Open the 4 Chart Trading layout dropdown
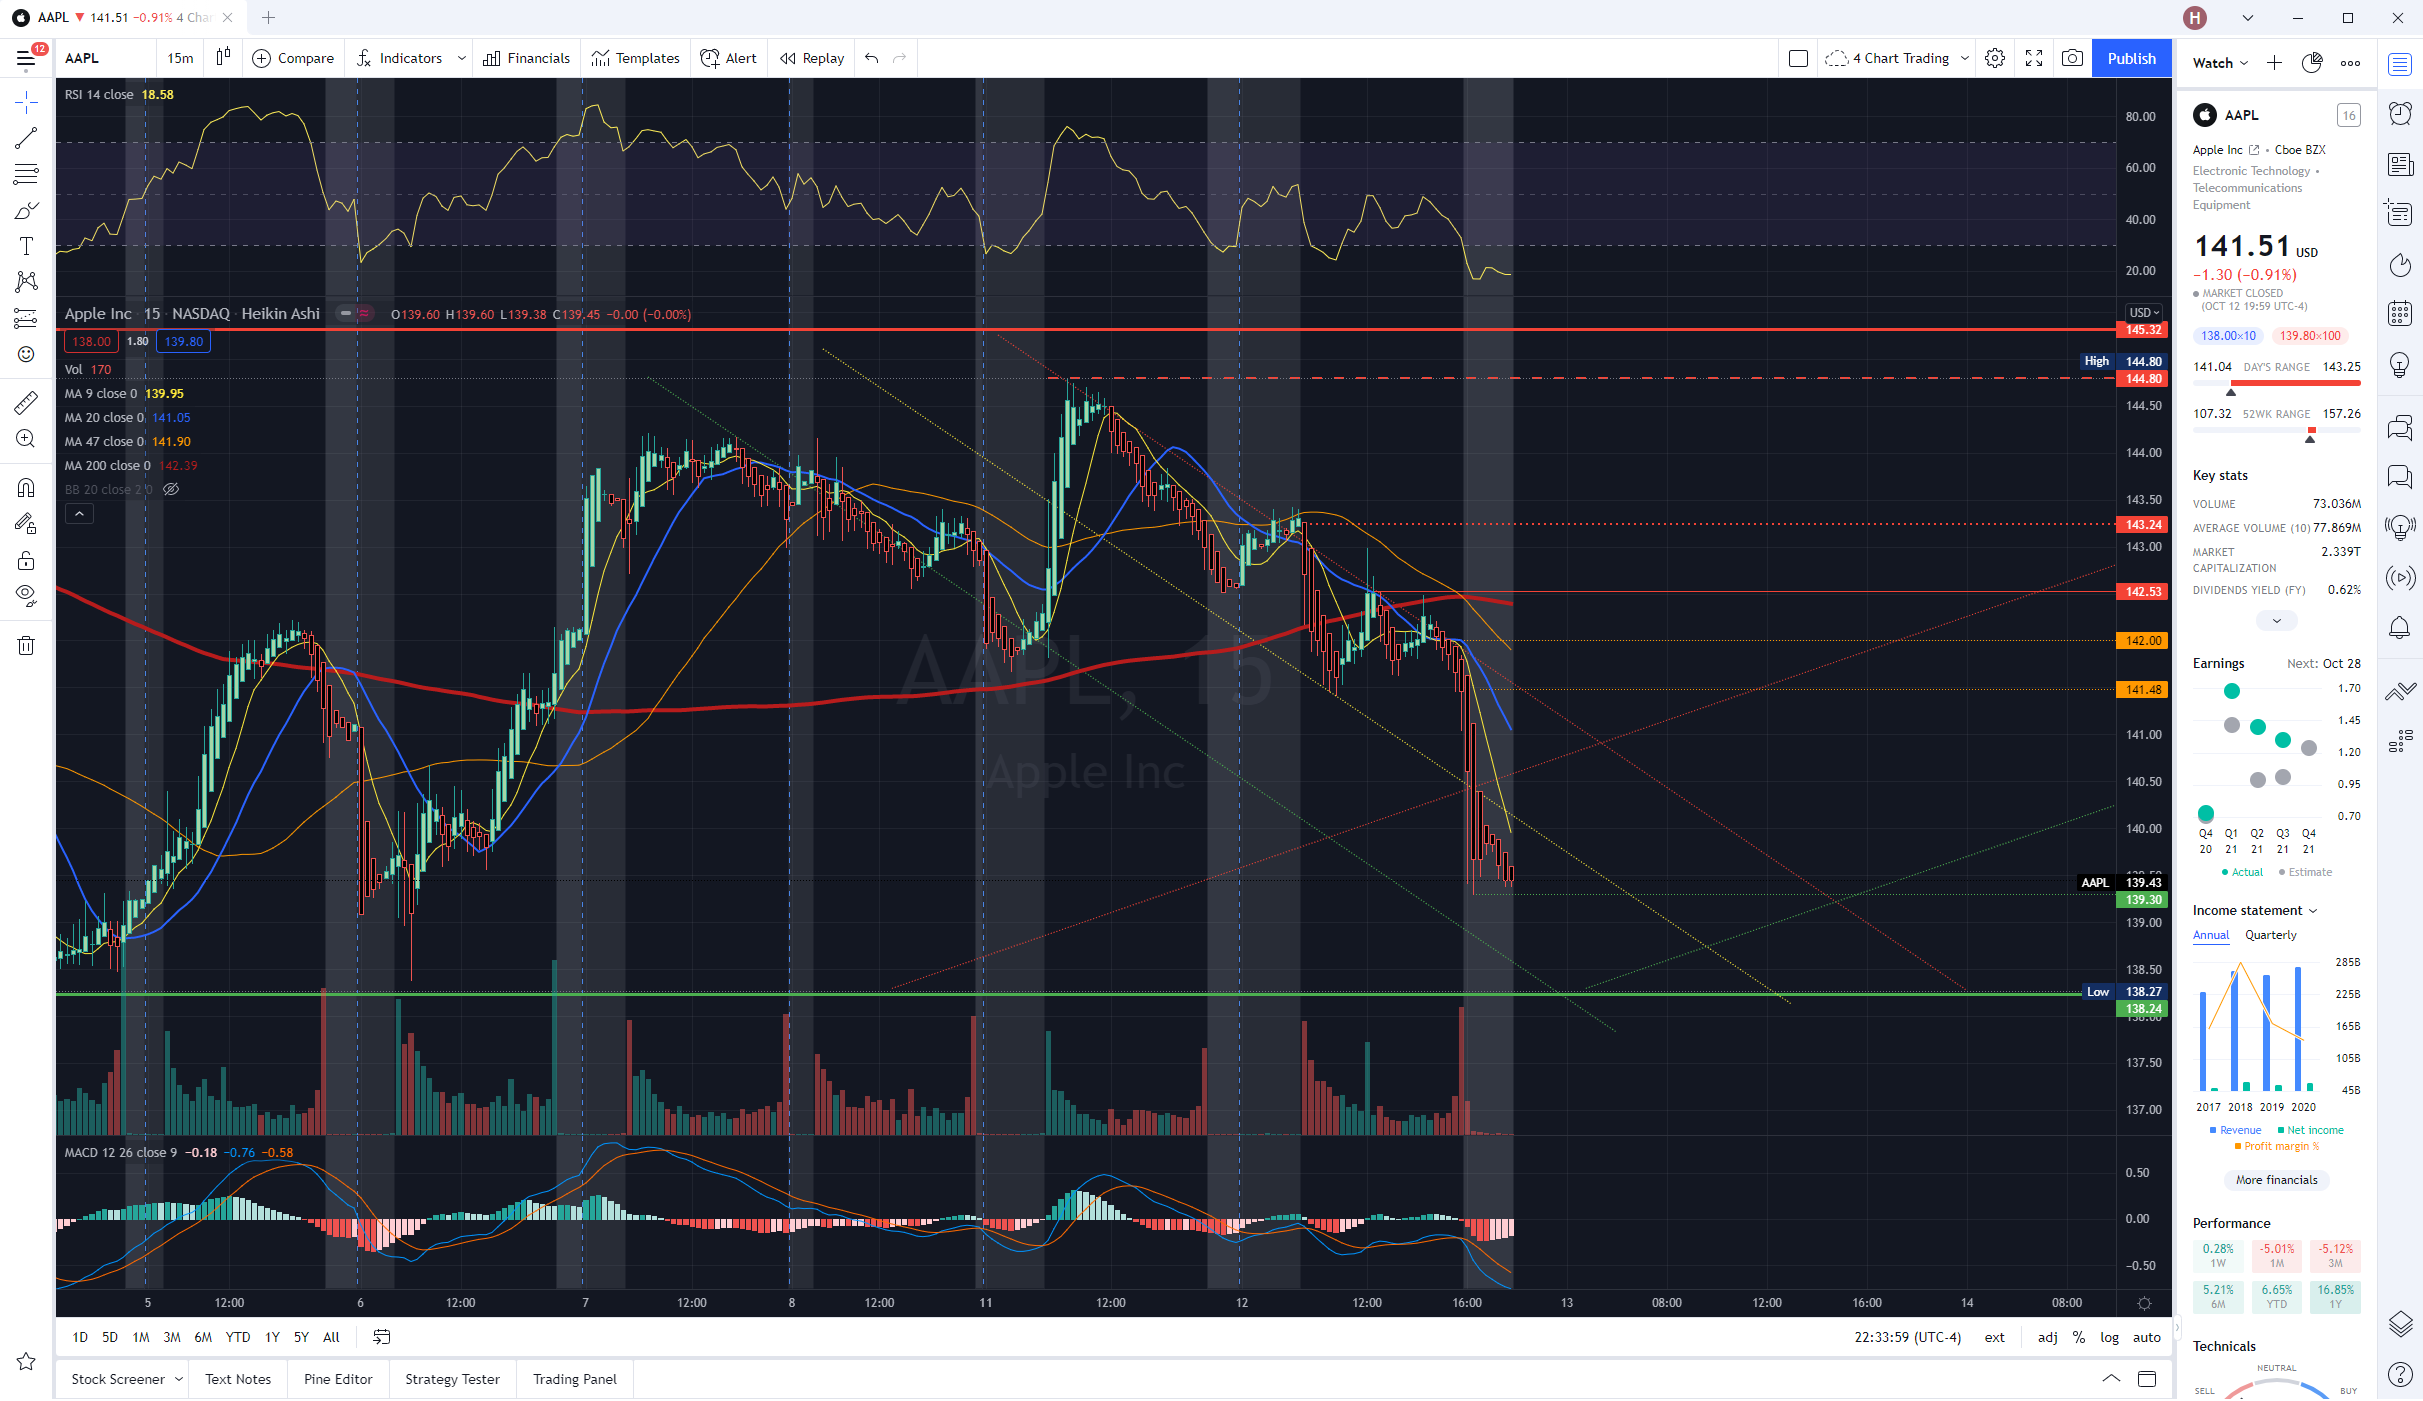Screen dimensions: 2423x1401 coord(1897,58)
